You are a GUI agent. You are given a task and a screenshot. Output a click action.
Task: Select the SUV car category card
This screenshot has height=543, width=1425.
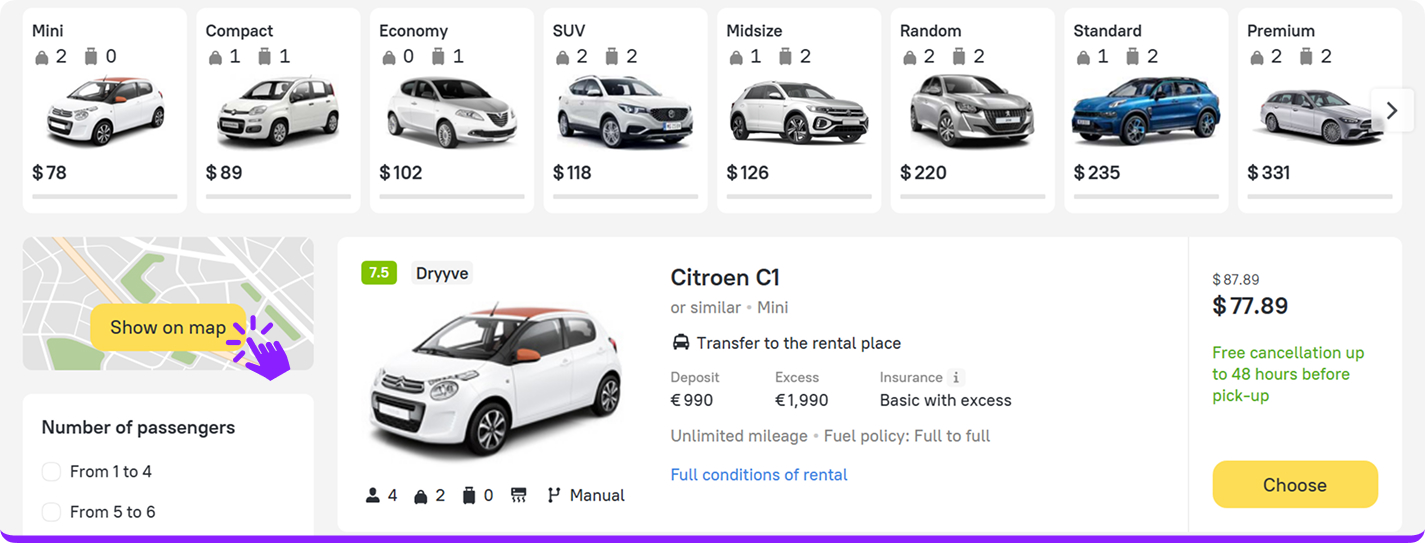click(625, 110)
